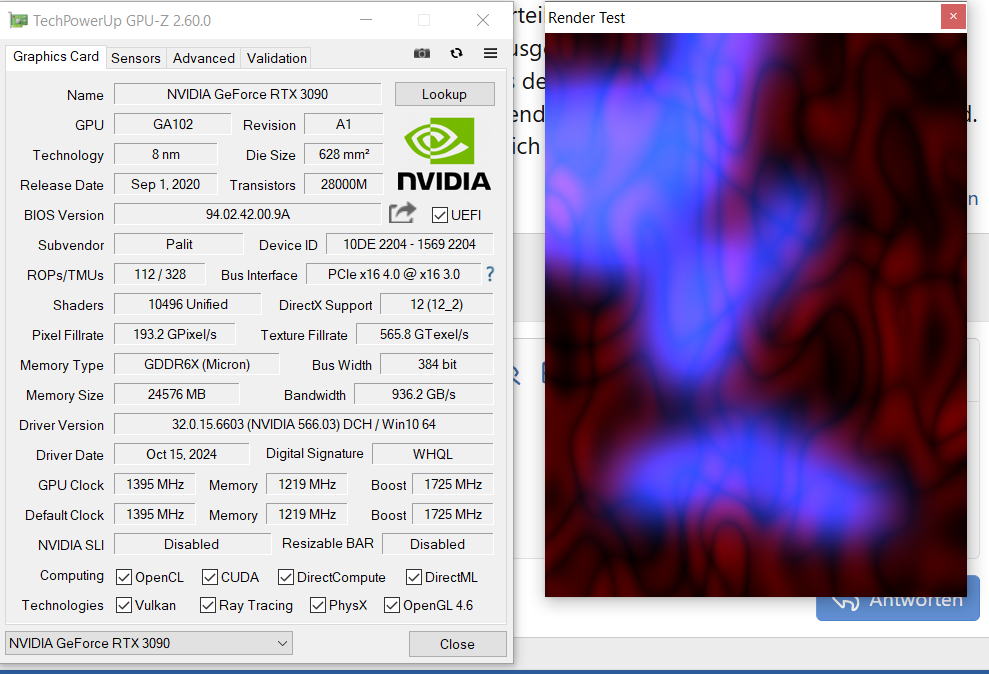Click the Shaders value 10496 Unified
This screenshot has width=989, height=674.
pos(187,305)
